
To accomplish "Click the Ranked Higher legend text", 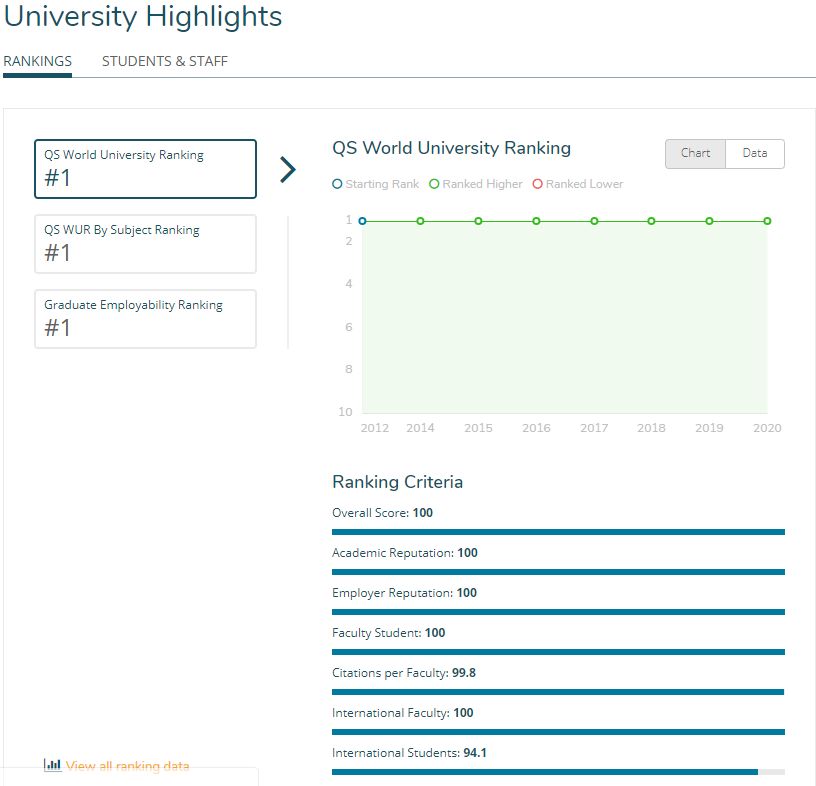I will (x=482, y=184).
